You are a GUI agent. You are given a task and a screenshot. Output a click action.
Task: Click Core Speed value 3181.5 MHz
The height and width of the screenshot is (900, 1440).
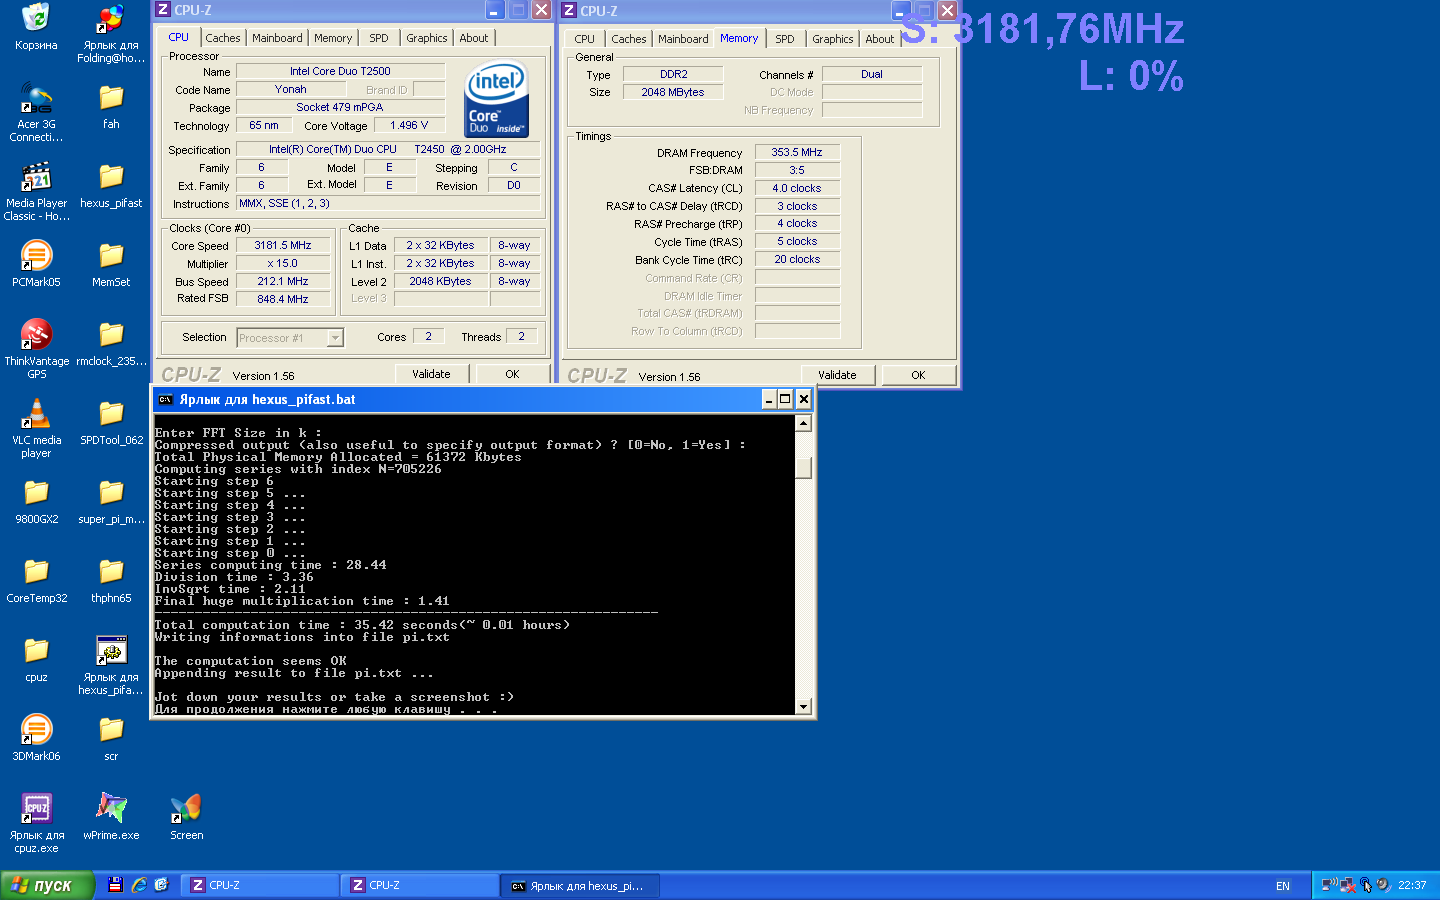[283, 245]
